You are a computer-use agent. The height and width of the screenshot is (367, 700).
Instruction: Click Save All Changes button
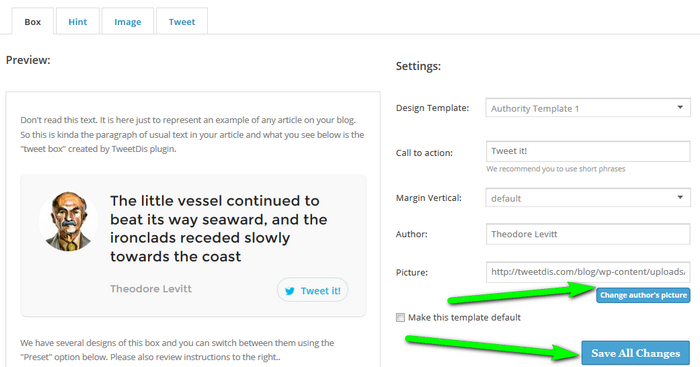pos(636,353)
